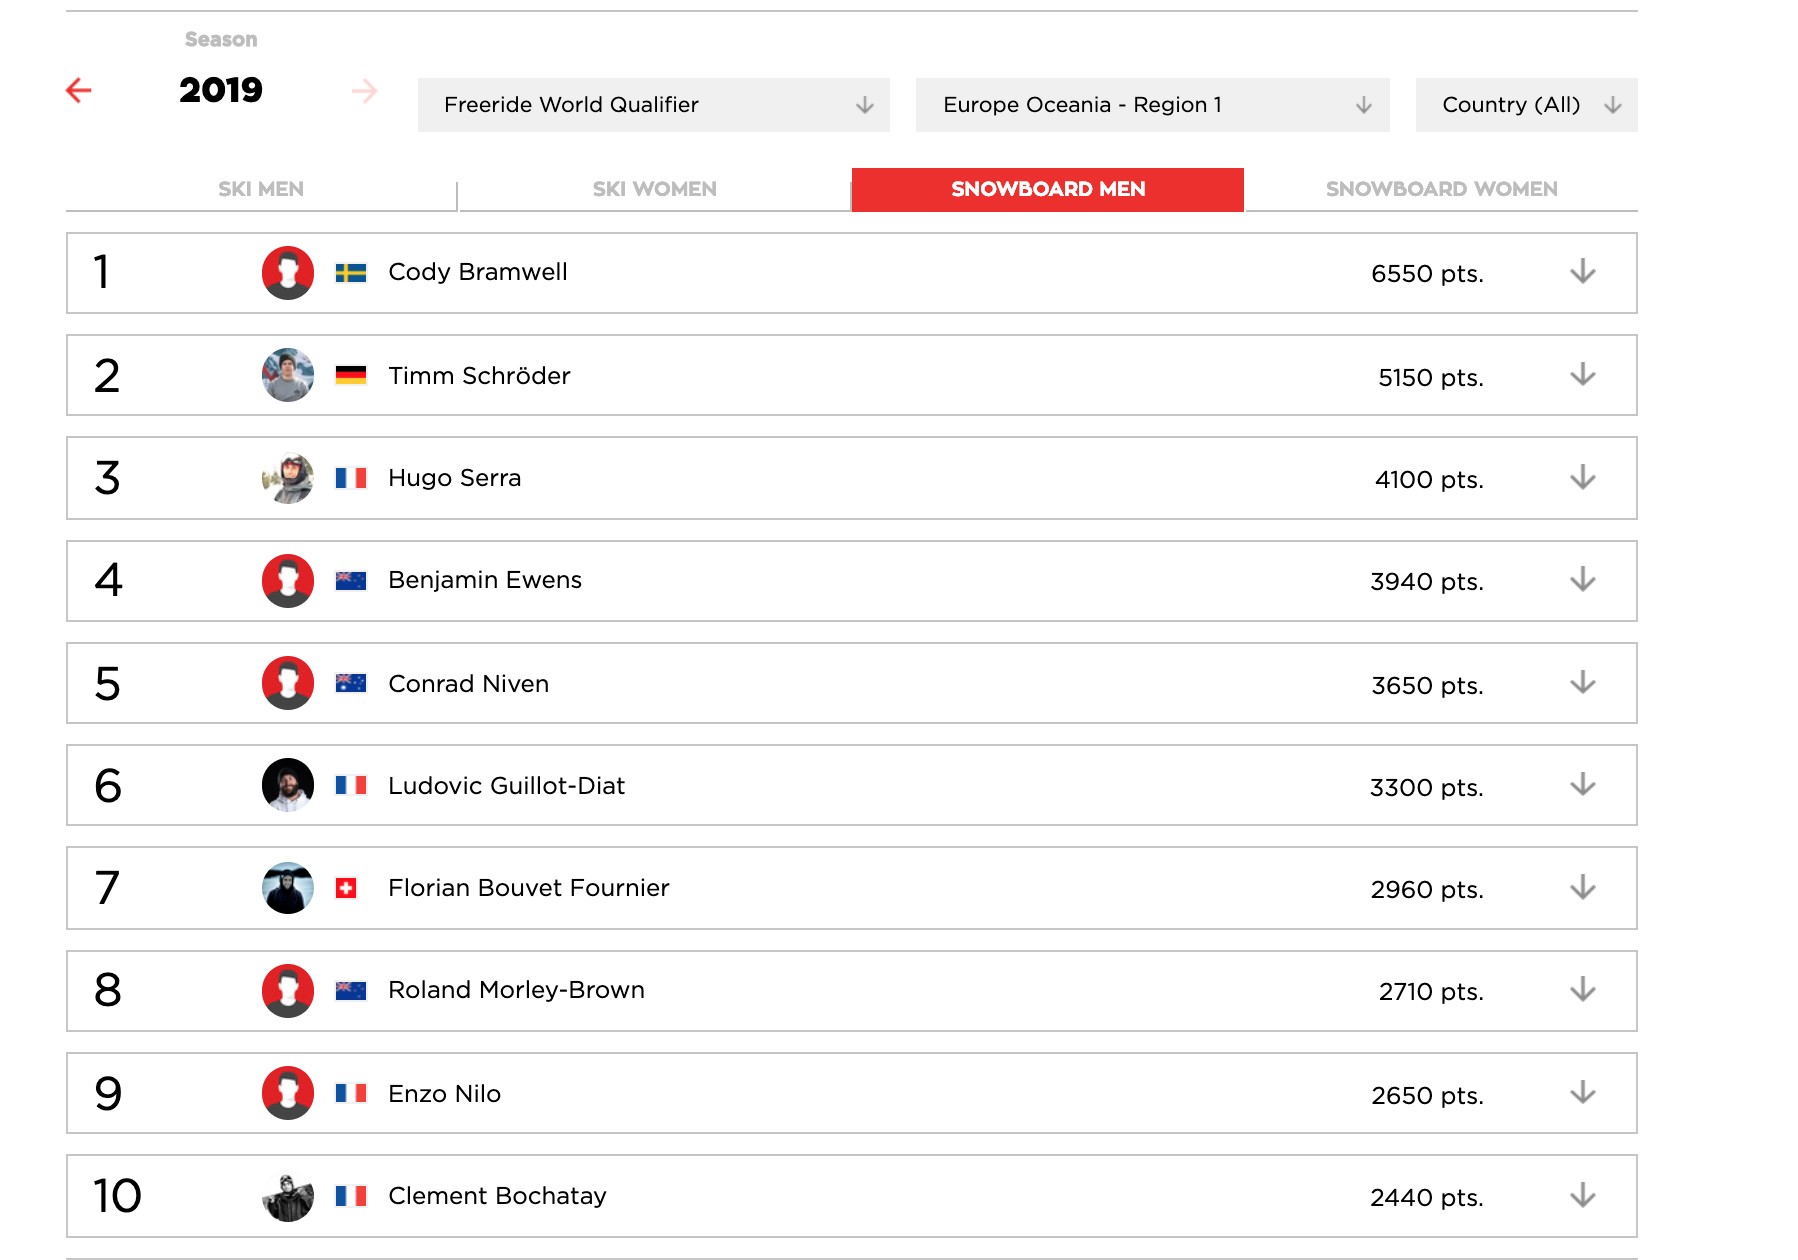Click the German flag icon
This screenshot has height=1260, width=1798.
coord(350,376)
